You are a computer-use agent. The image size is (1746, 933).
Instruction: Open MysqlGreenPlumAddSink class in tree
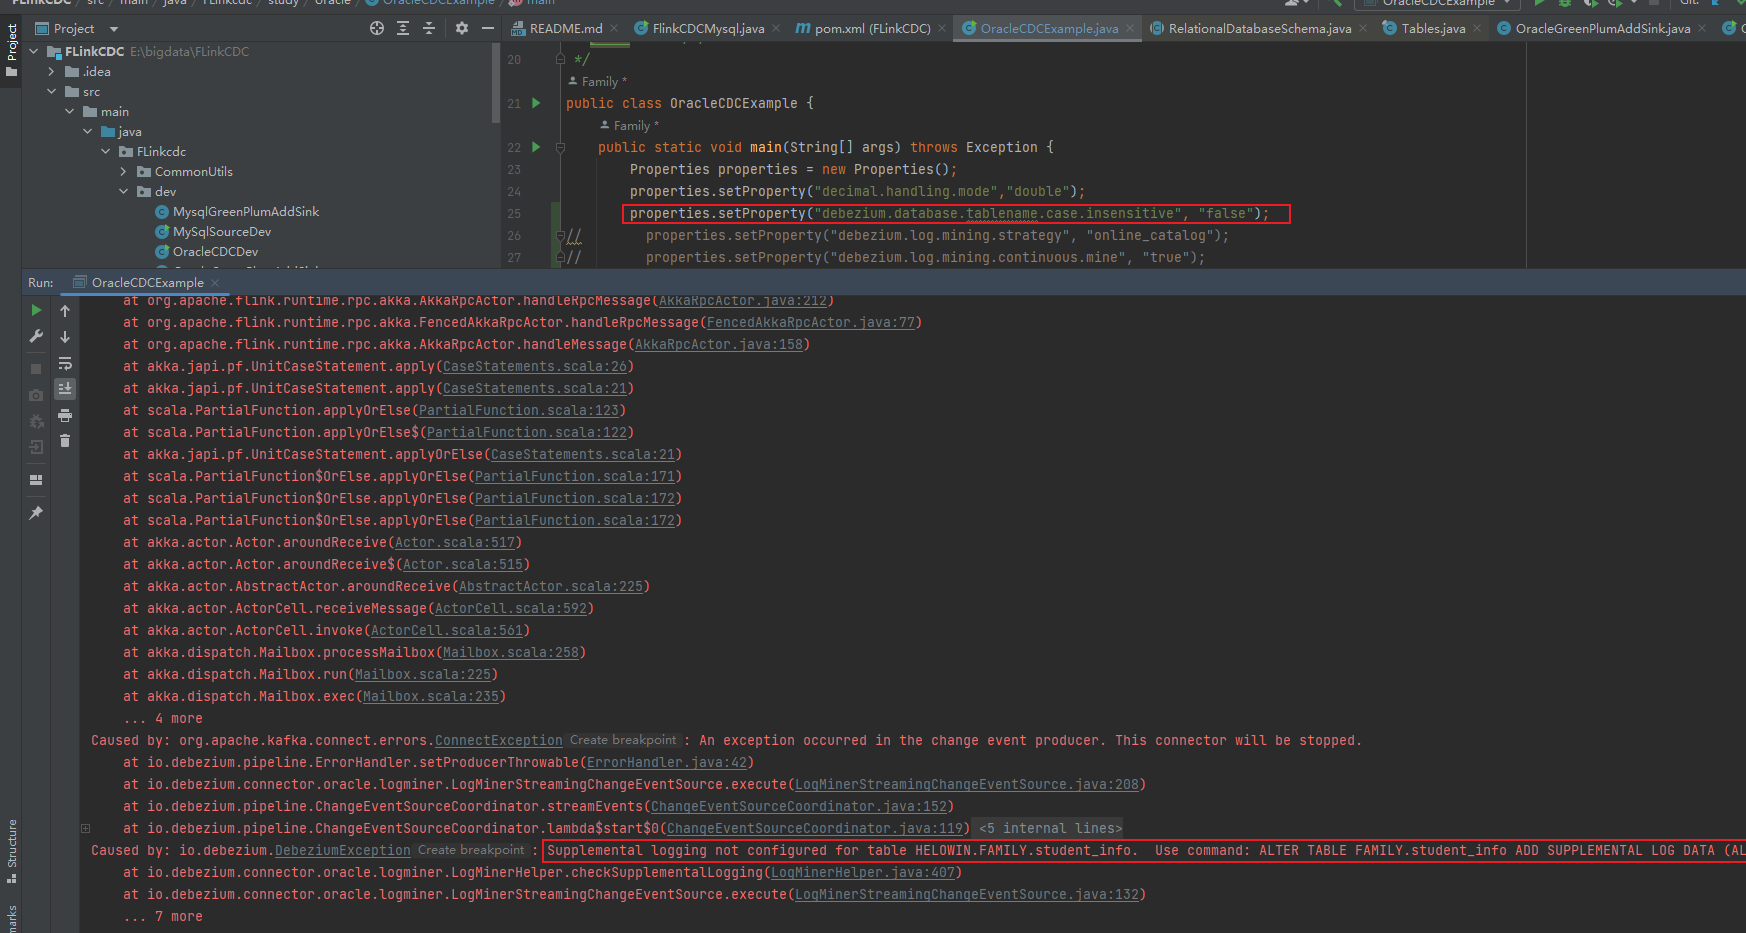pos(246,211)
